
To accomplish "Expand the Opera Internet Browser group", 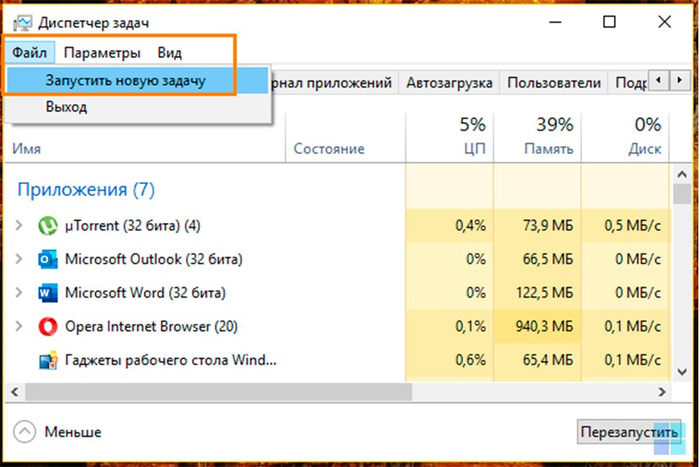I will click(x=19, y=327).
